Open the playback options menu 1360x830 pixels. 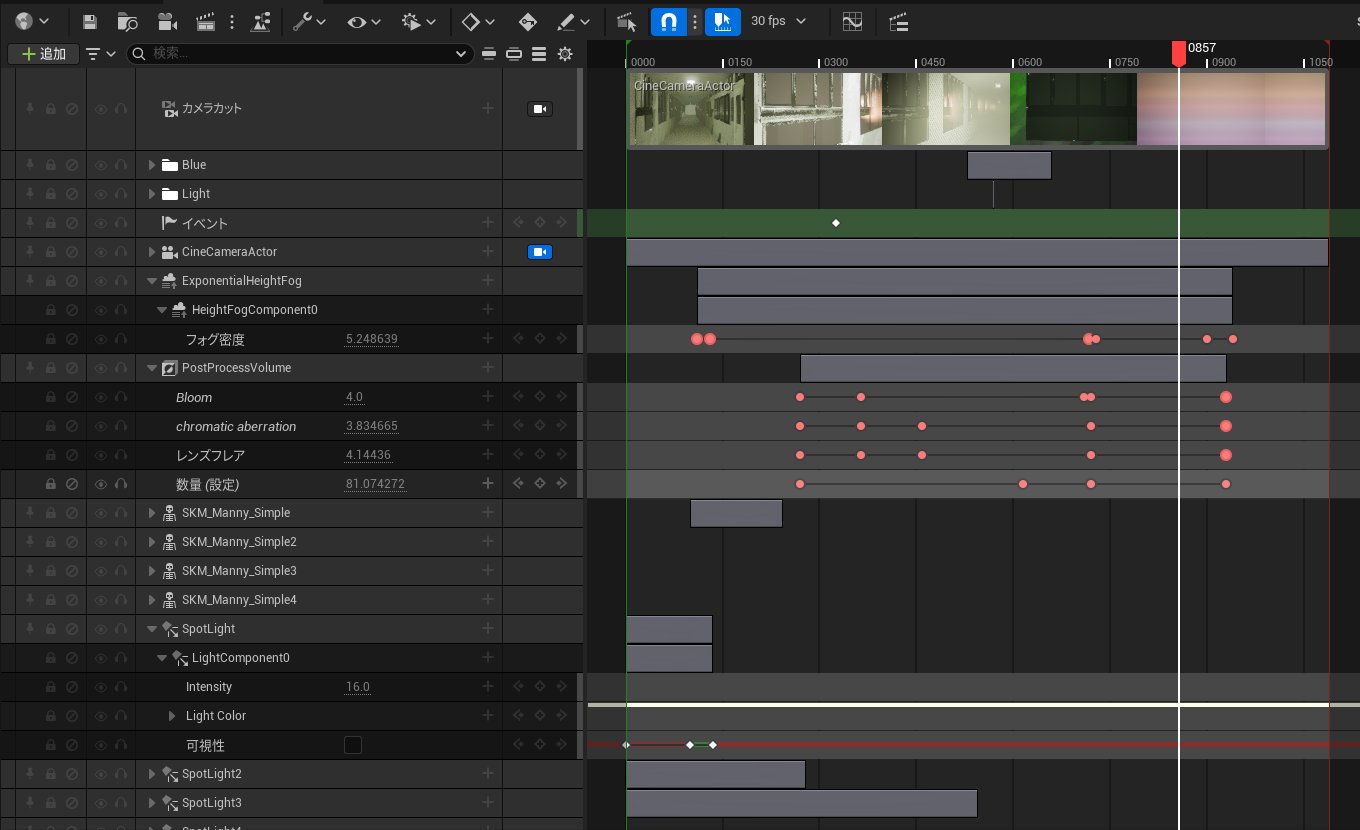[x=418, y=21]
